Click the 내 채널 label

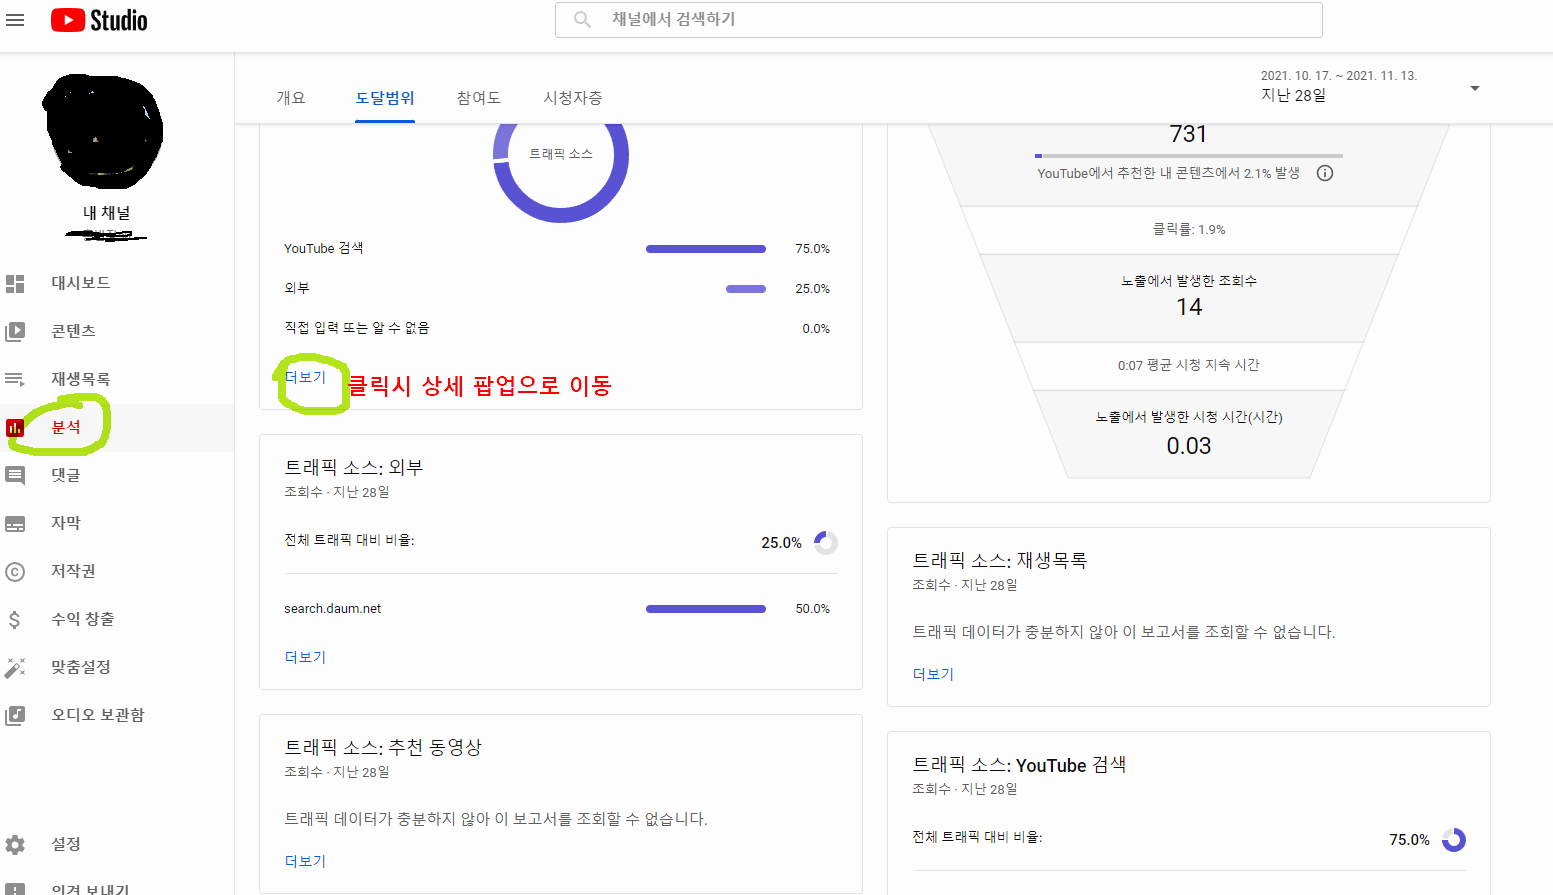tap(106, 213)
